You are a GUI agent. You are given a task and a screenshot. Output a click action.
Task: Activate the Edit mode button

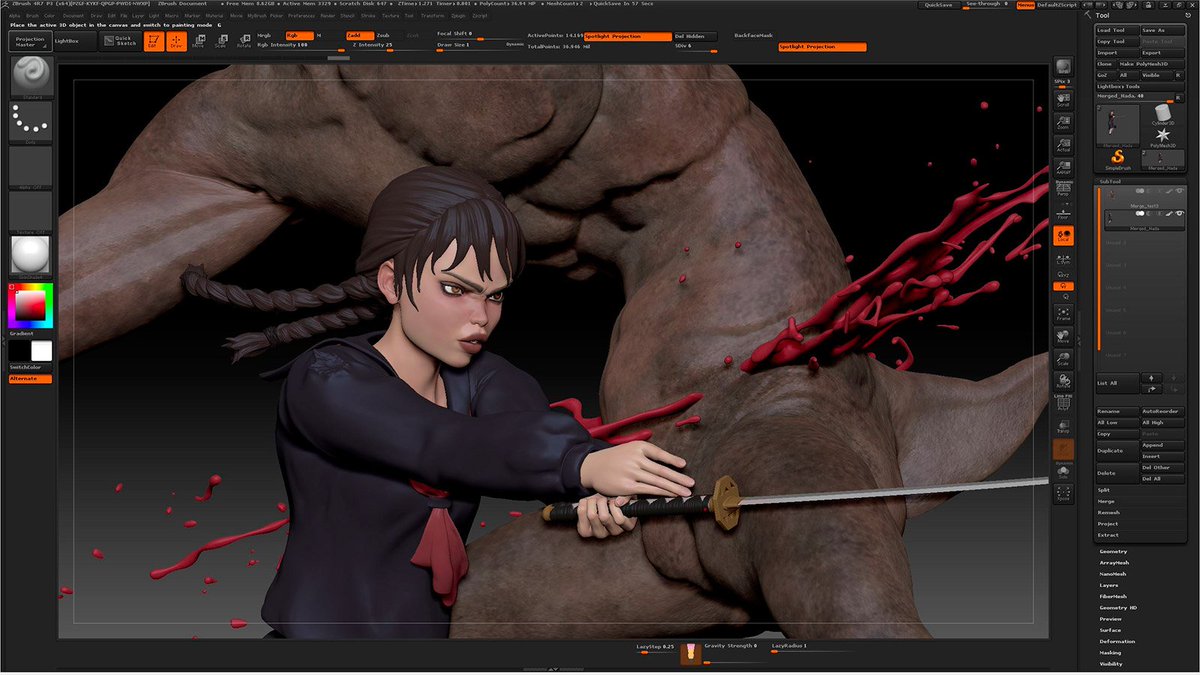[x=152, y=42]
